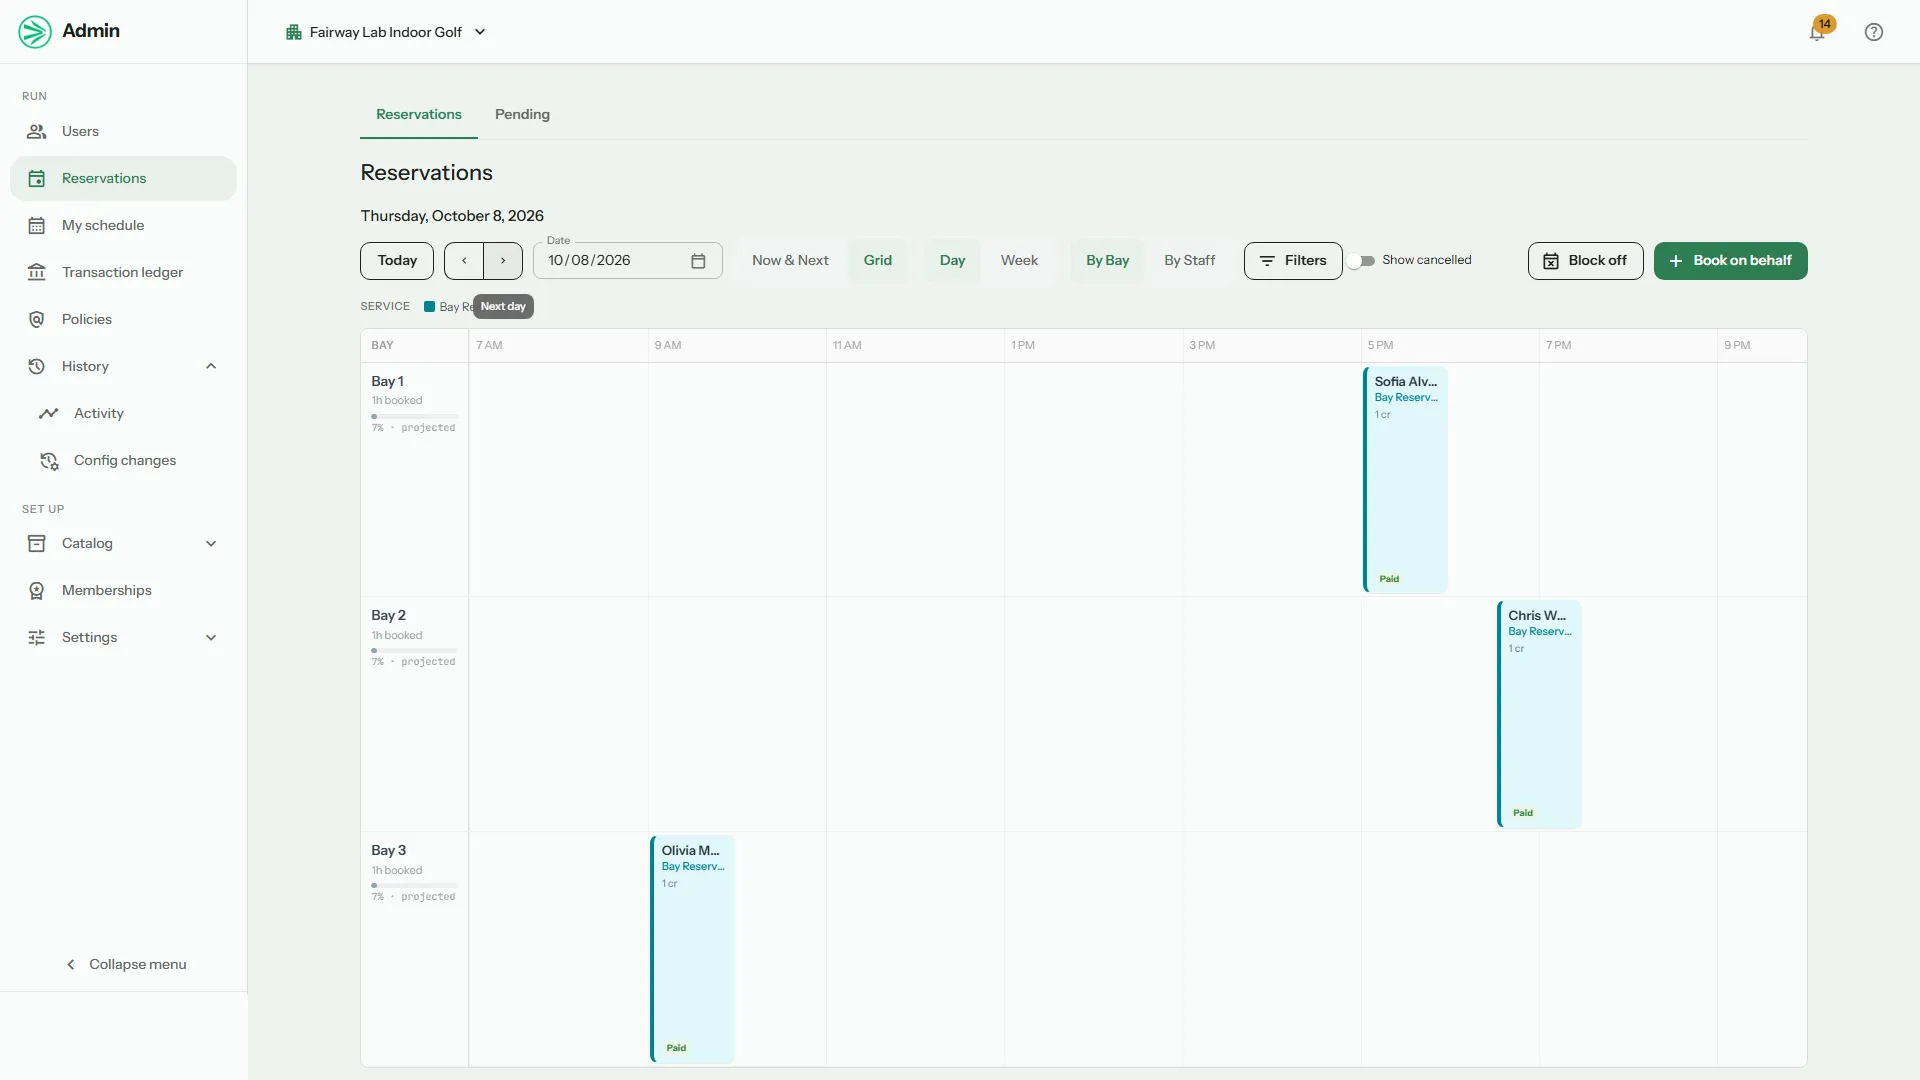Click Book on behalf button
The image size is (1920, 1080).
click(1730, 261)
